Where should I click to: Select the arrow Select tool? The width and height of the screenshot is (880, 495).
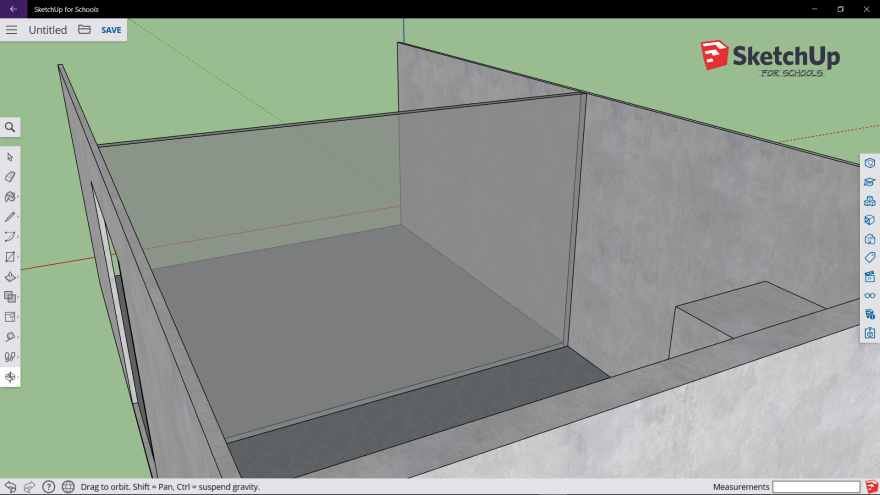coord(10,157)
